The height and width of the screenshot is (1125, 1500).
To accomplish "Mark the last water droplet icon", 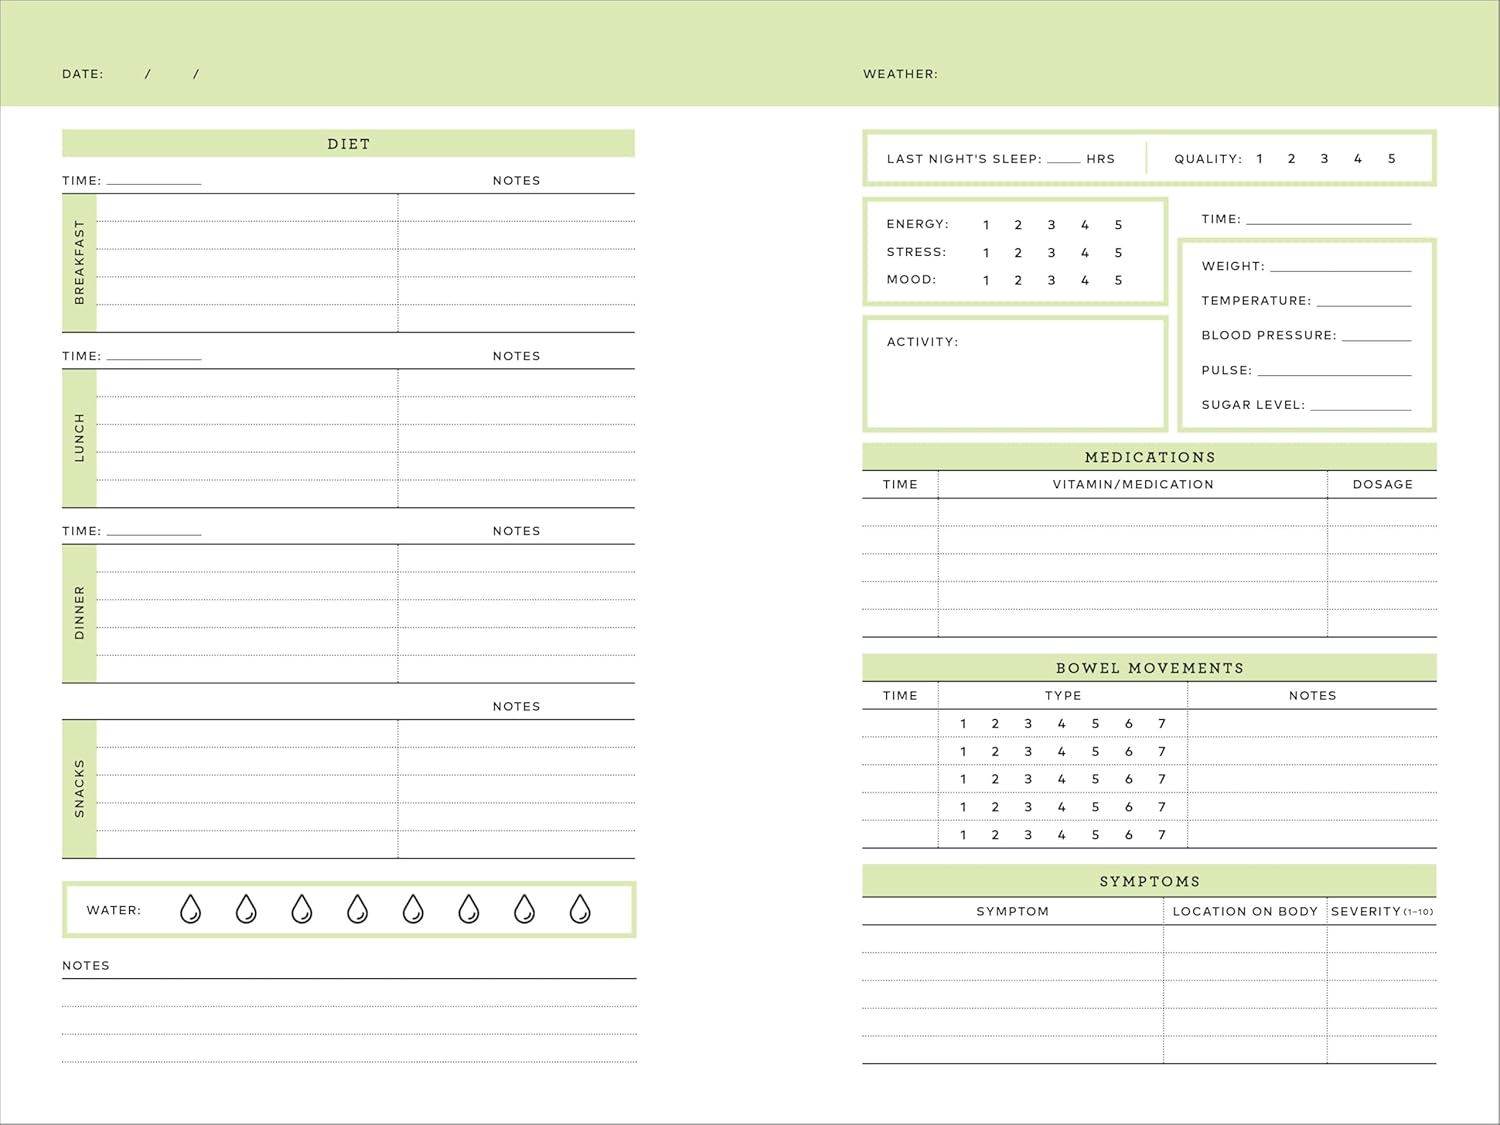I will coord(580,909).
